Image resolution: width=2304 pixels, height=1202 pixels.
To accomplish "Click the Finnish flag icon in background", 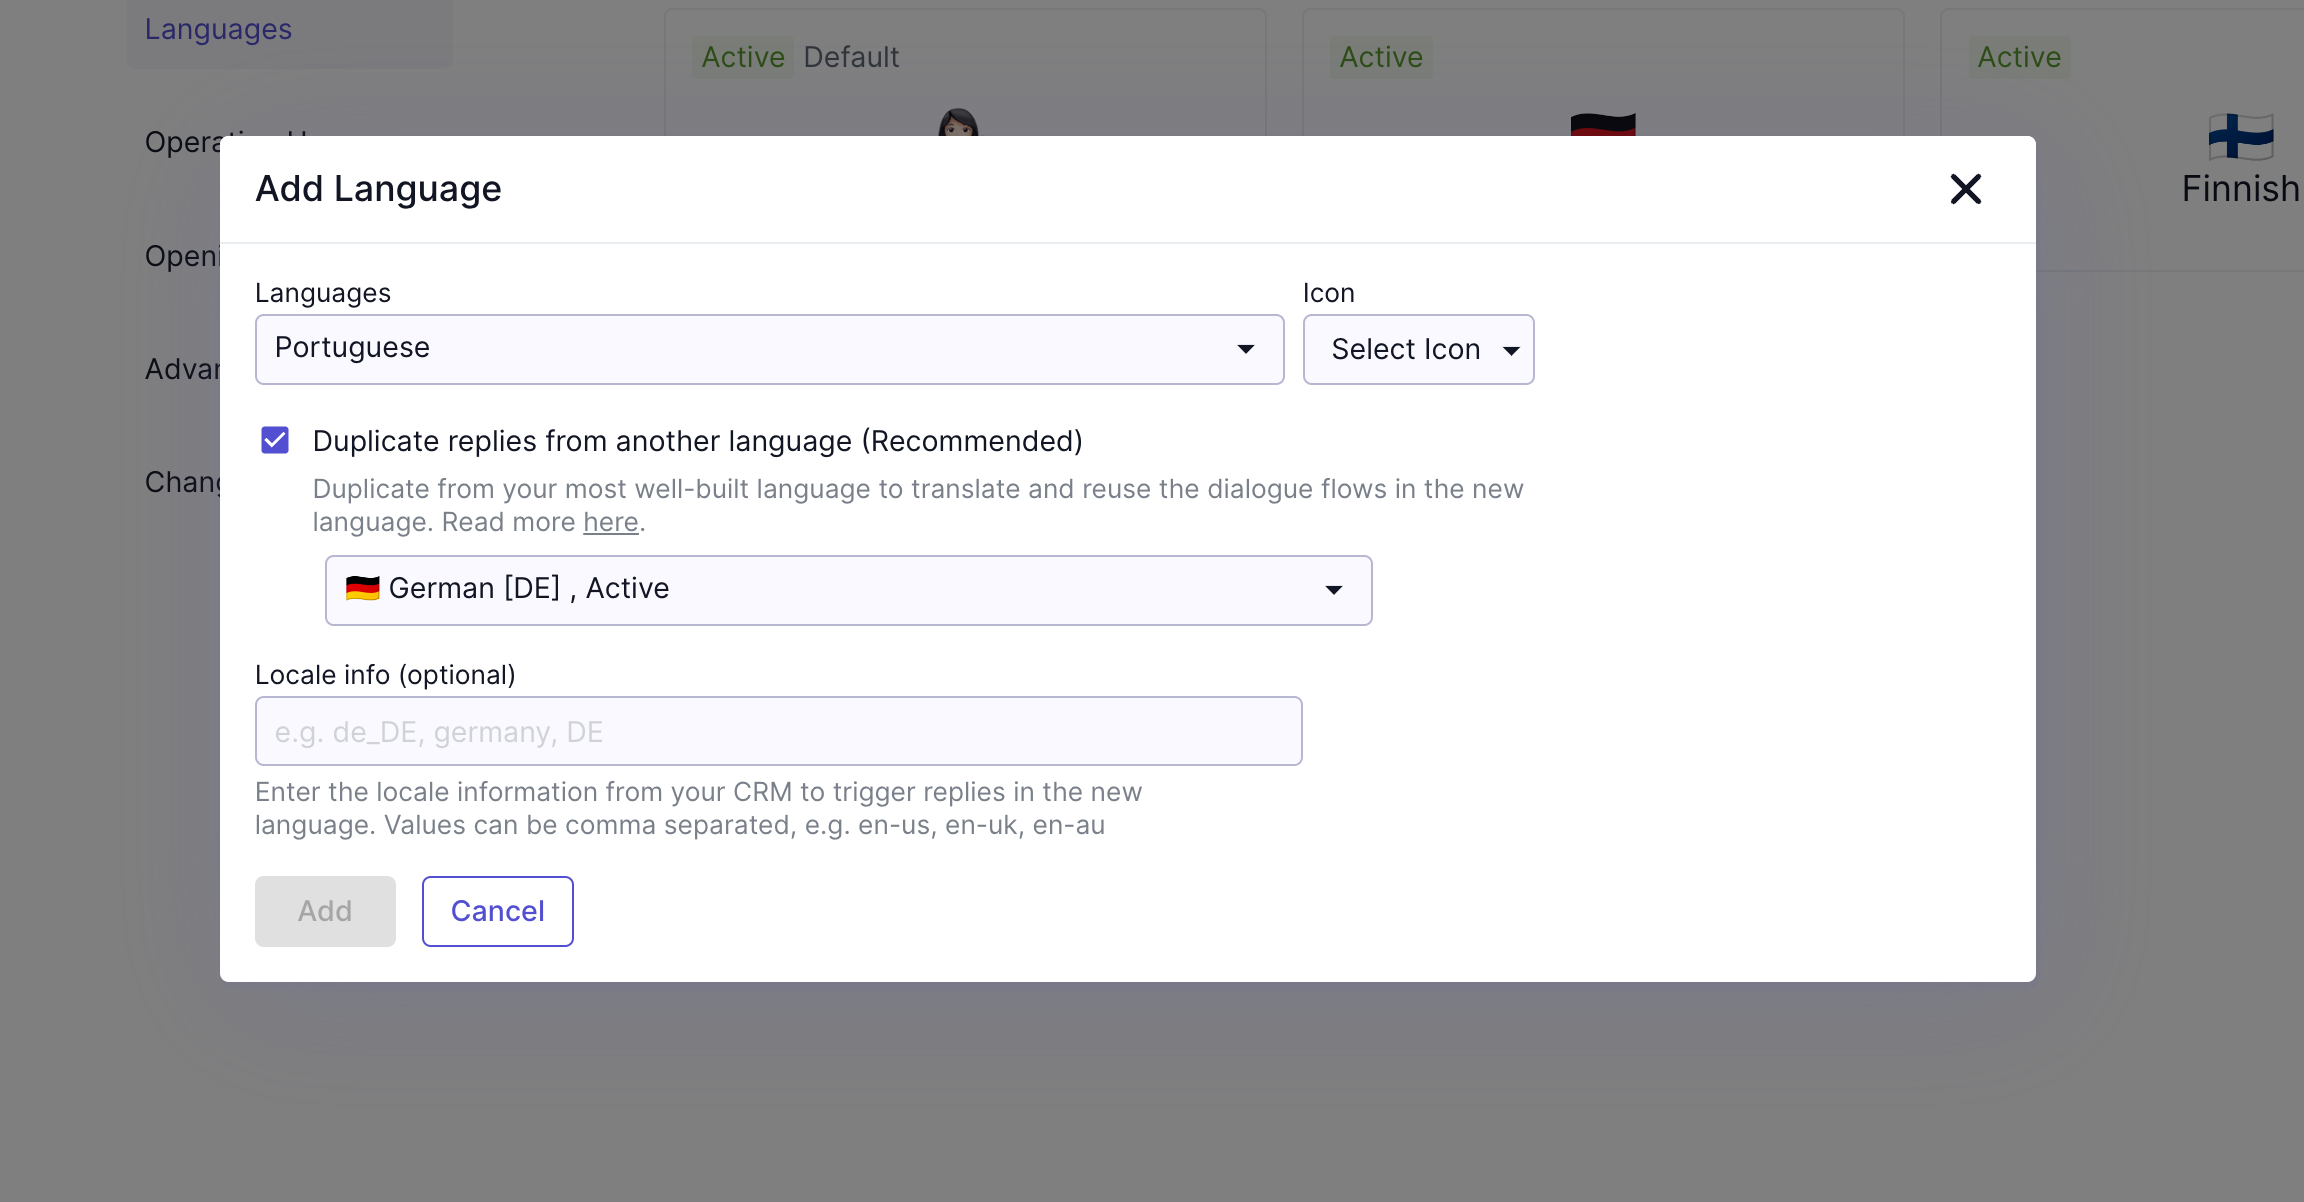I will (x=2241, y=137).
